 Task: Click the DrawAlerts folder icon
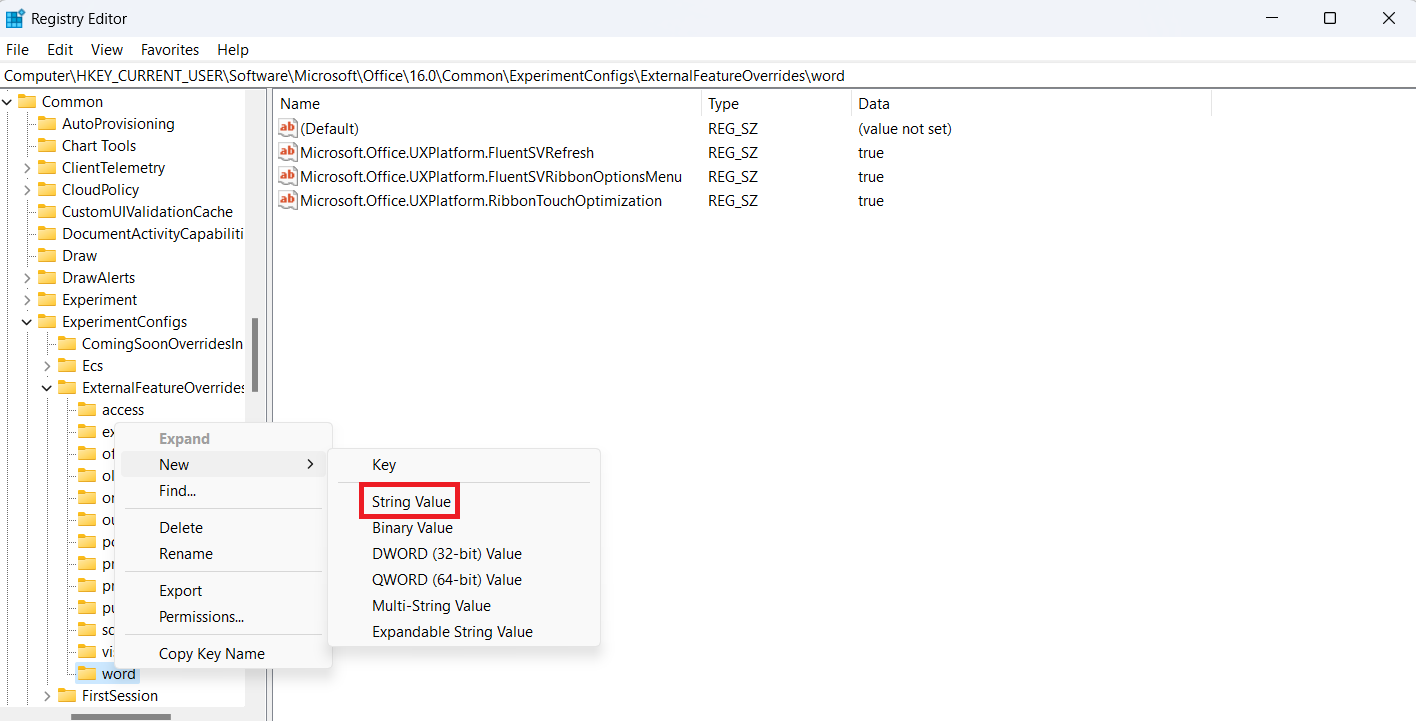coord(47,278)
